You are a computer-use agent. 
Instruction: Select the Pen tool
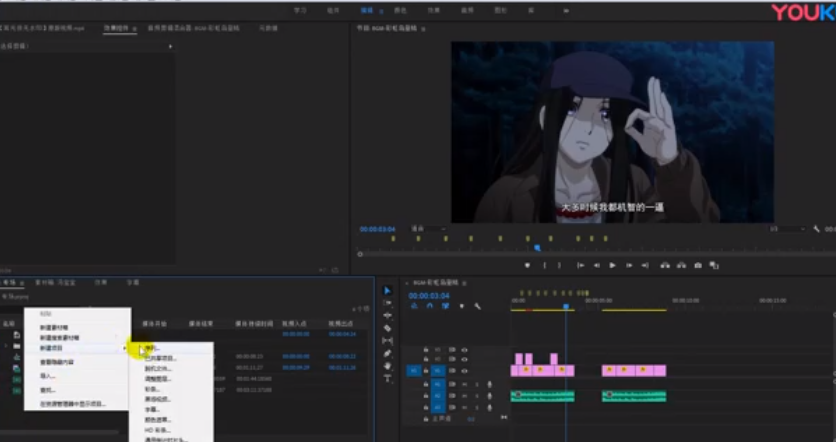388,353
